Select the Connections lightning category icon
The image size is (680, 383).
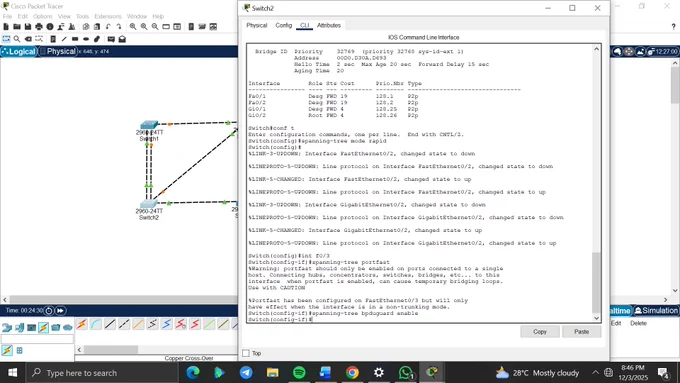click(43, 327)
